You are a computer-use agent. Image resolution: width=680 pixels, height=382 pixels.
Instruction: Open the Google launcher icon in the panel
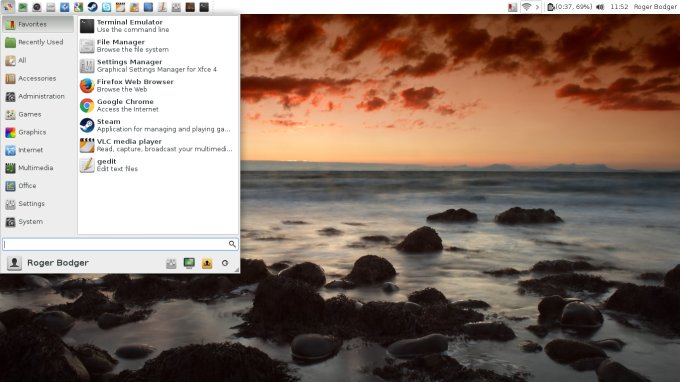click(78, 7)
